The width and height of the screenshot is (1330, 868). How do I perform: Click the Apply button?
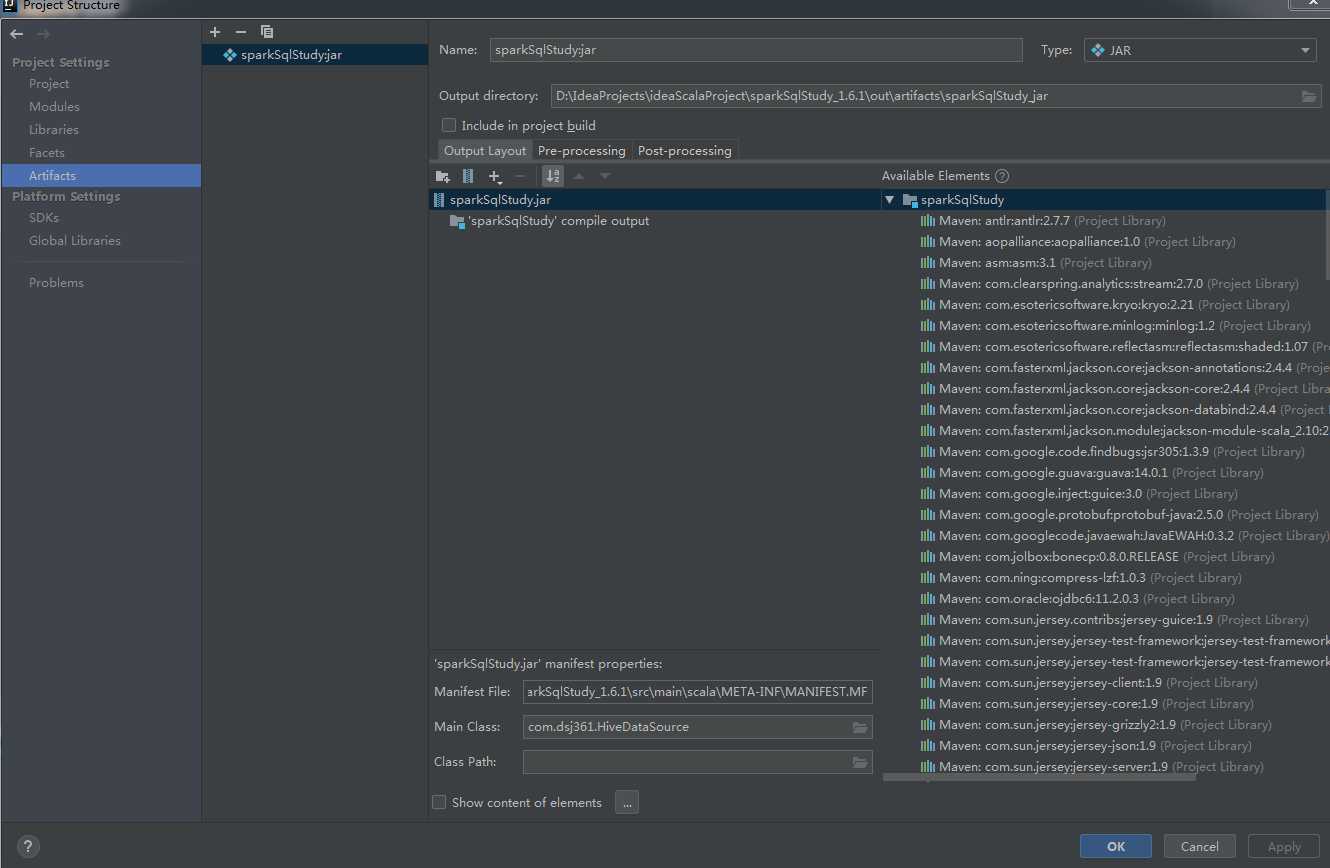click(x=1284, y=846)
